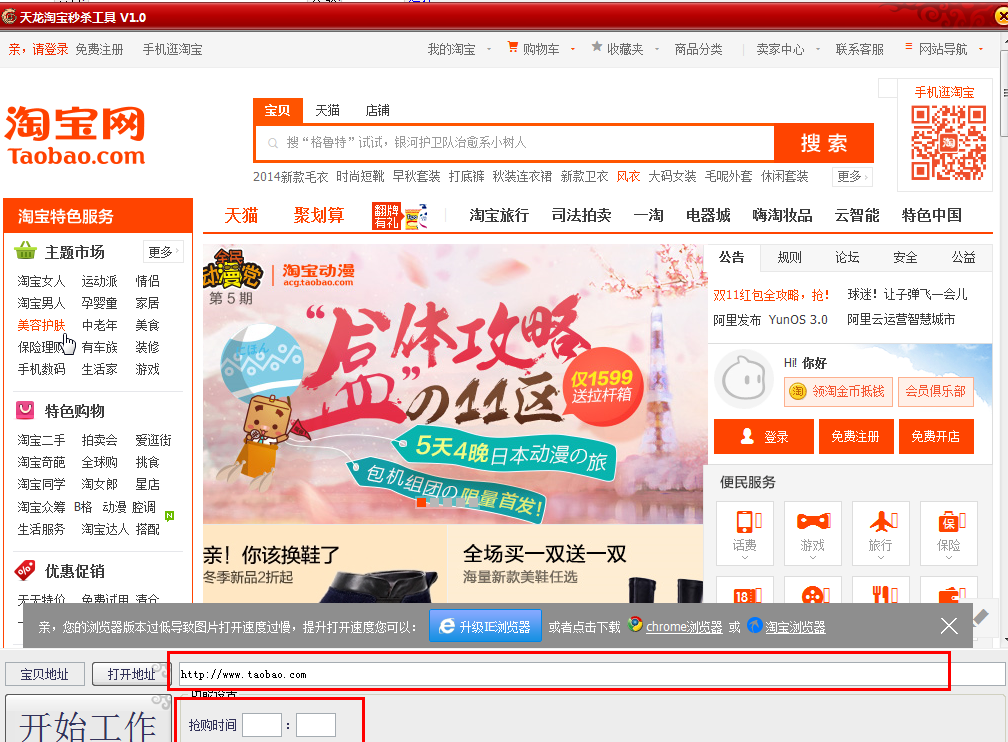Image resolution: width=1008 pixels, height=742 pixels.
Task: Select the 店铺 search tab
Action: [377, 111]
